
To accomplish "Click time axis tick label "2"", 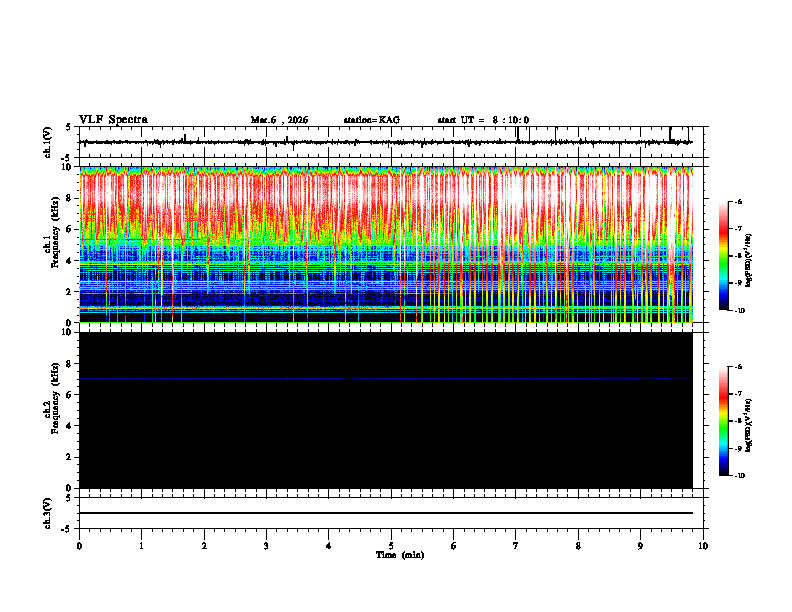I will tap(204, 546).
